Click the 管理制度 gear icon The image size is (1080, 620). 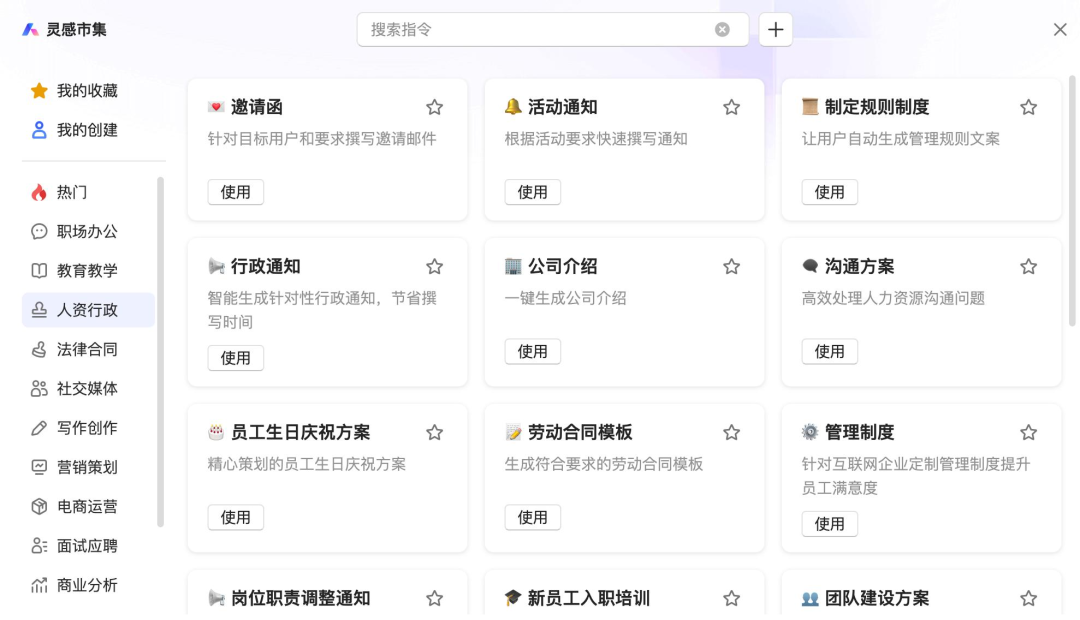(x=810, y=432)
